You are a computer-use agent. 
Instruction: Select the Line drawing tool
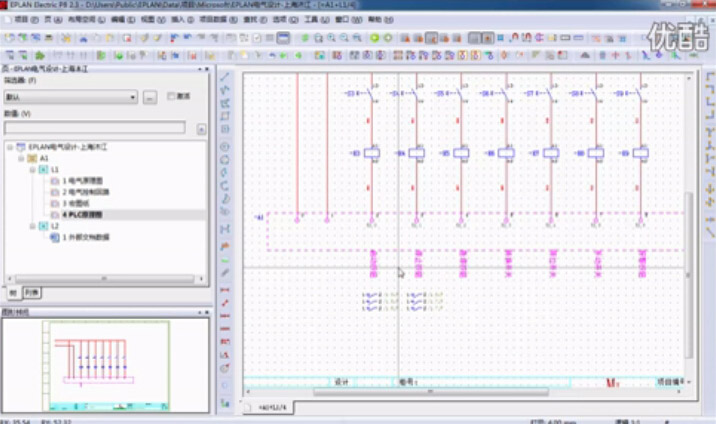point(225,77)
